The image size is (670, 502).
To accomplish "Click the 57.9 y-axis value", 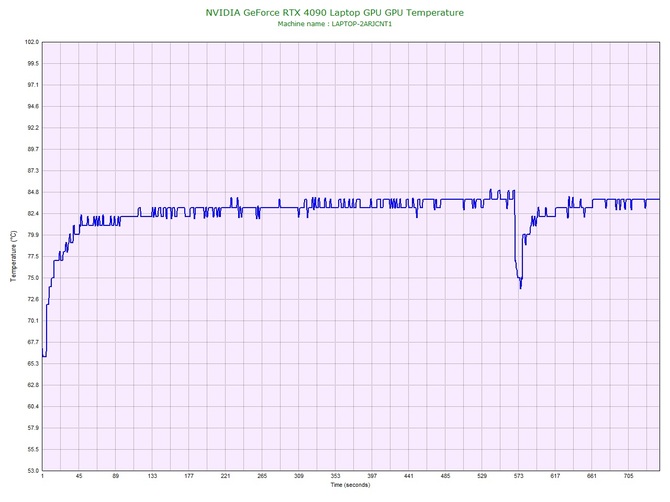I will click(33, 428).
